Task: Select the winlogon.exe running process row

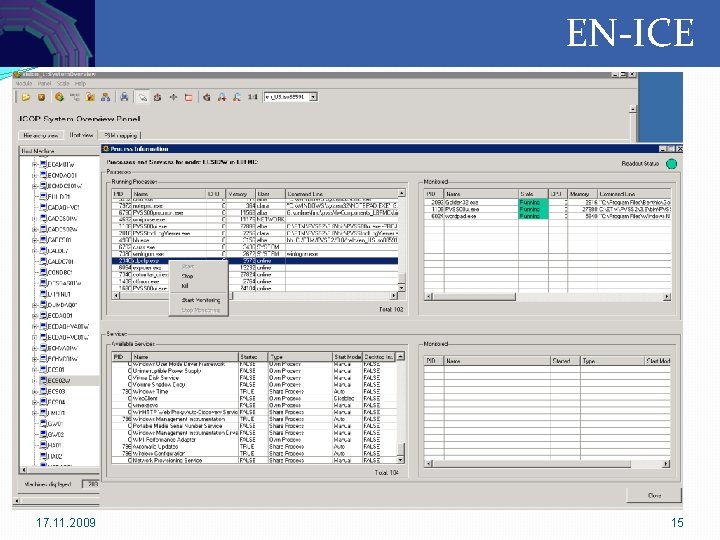Action: (255, 254)
